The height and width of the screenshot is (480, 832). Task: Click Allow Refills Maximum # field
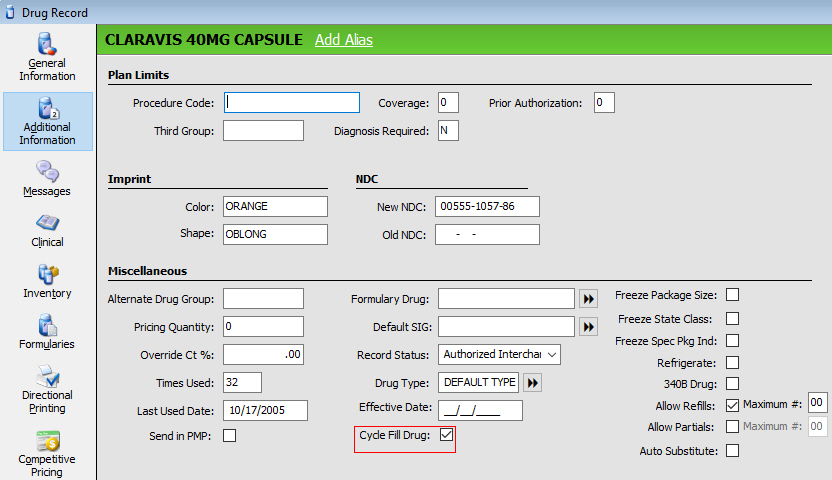(x=817, y=403)
